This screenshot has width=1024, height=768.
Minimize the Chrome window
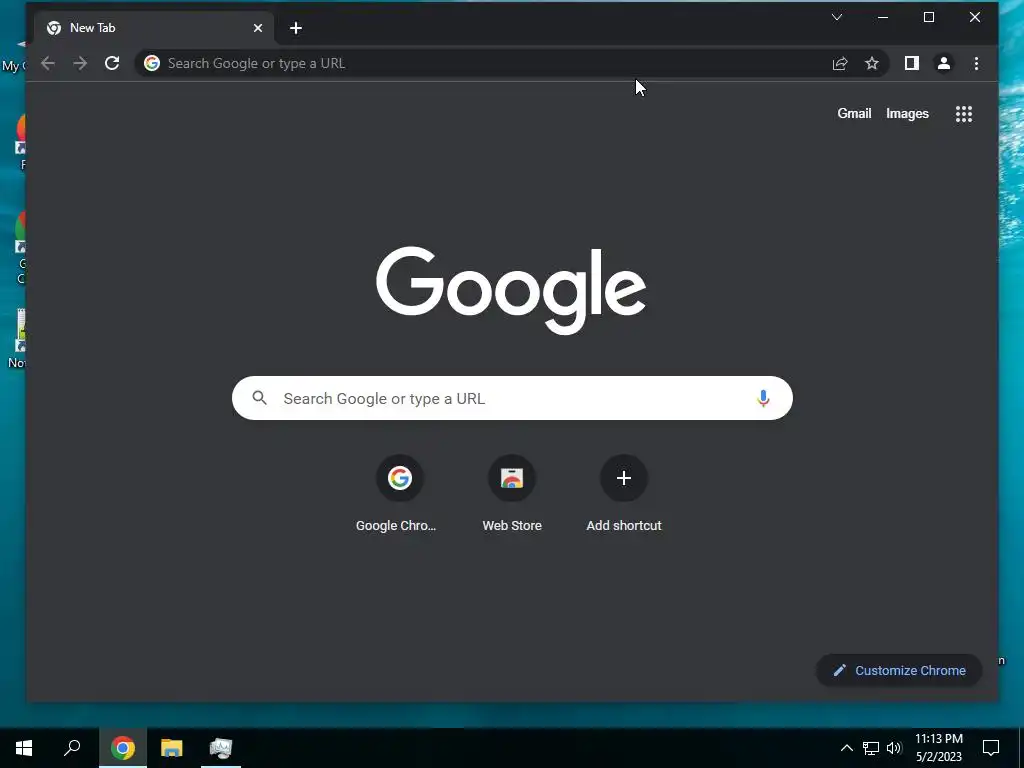(883, 18)
